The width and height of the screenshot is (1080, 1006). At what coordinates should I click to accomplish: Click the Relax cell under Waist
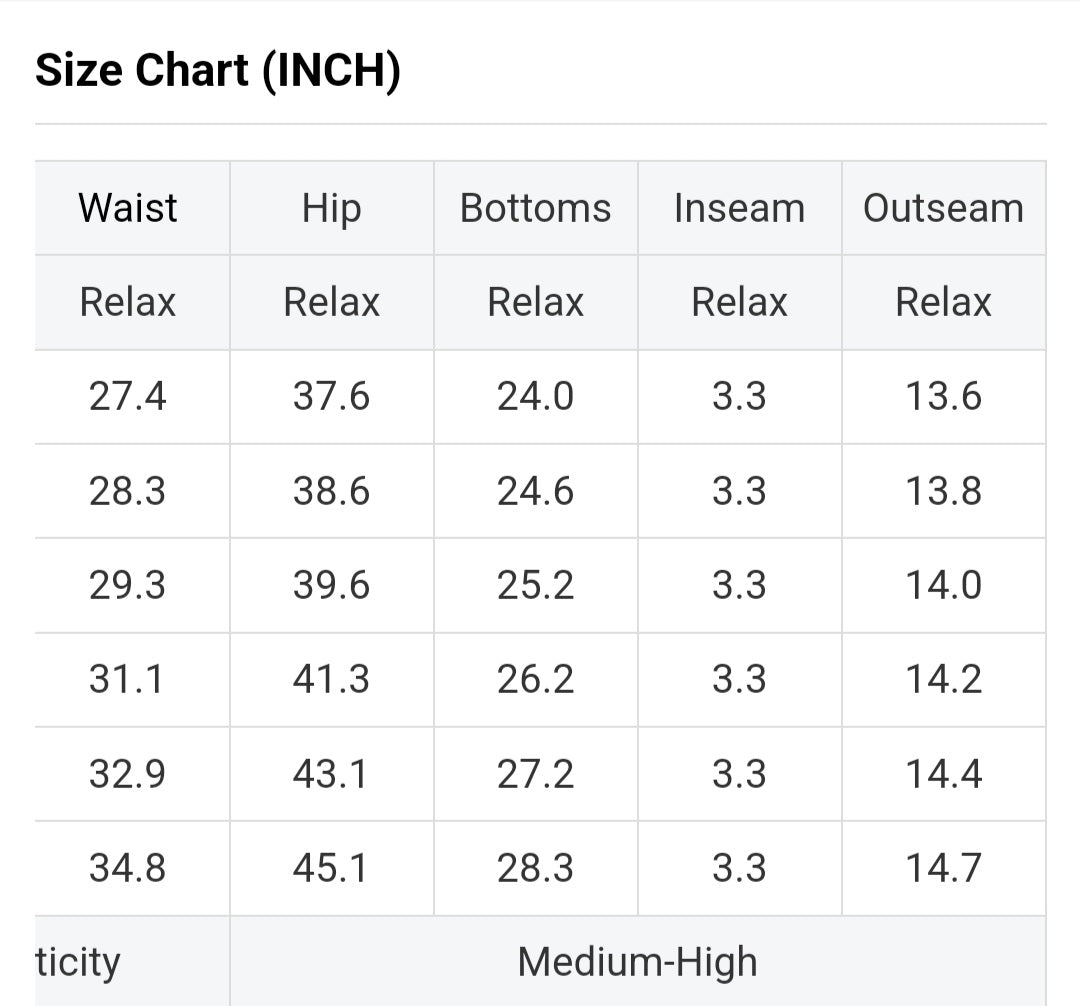[x=128, y=302]
